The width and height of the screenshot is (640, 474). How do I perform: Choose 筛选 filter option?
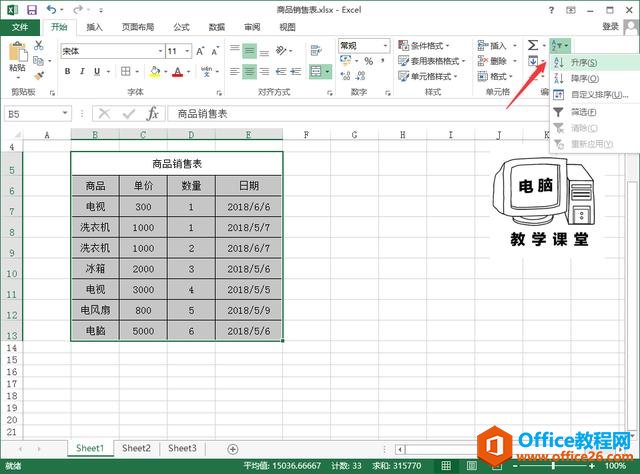595,112
